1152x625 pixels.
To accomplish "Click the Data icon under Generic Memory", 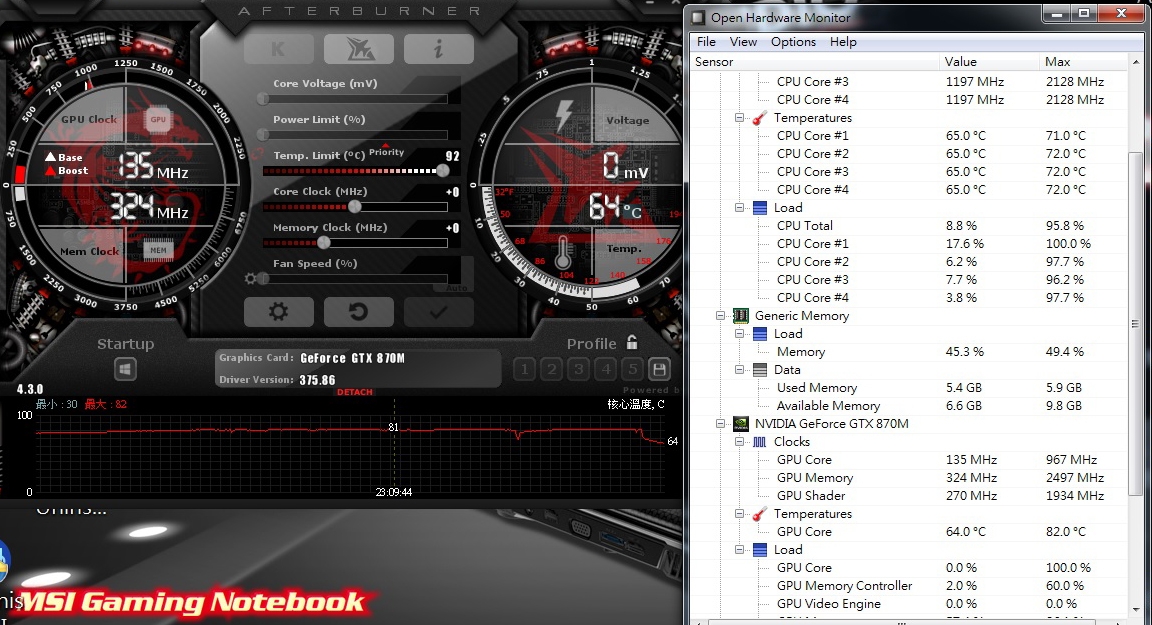I will (760, 369).
